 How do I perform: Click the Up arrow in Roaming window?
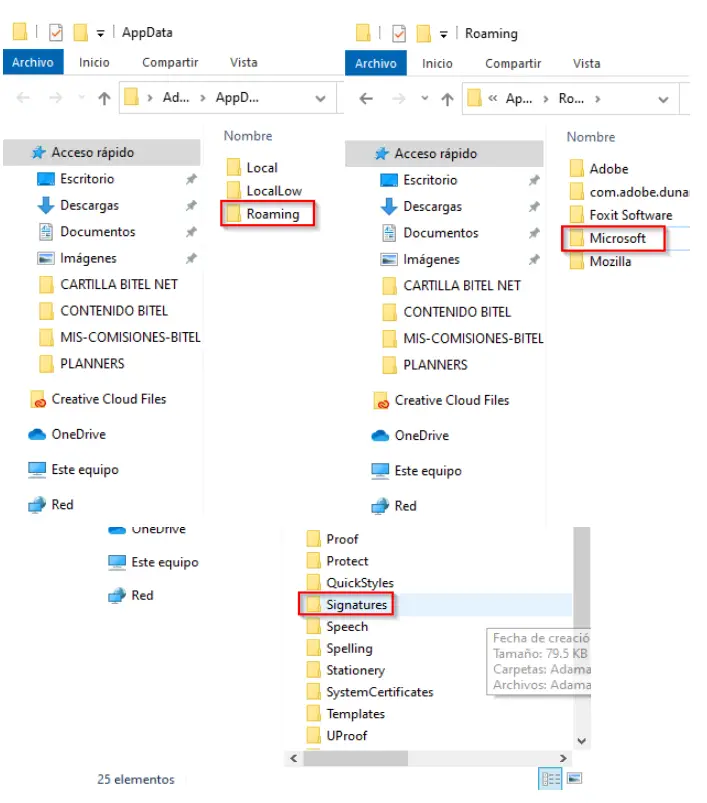coord(447,99)
